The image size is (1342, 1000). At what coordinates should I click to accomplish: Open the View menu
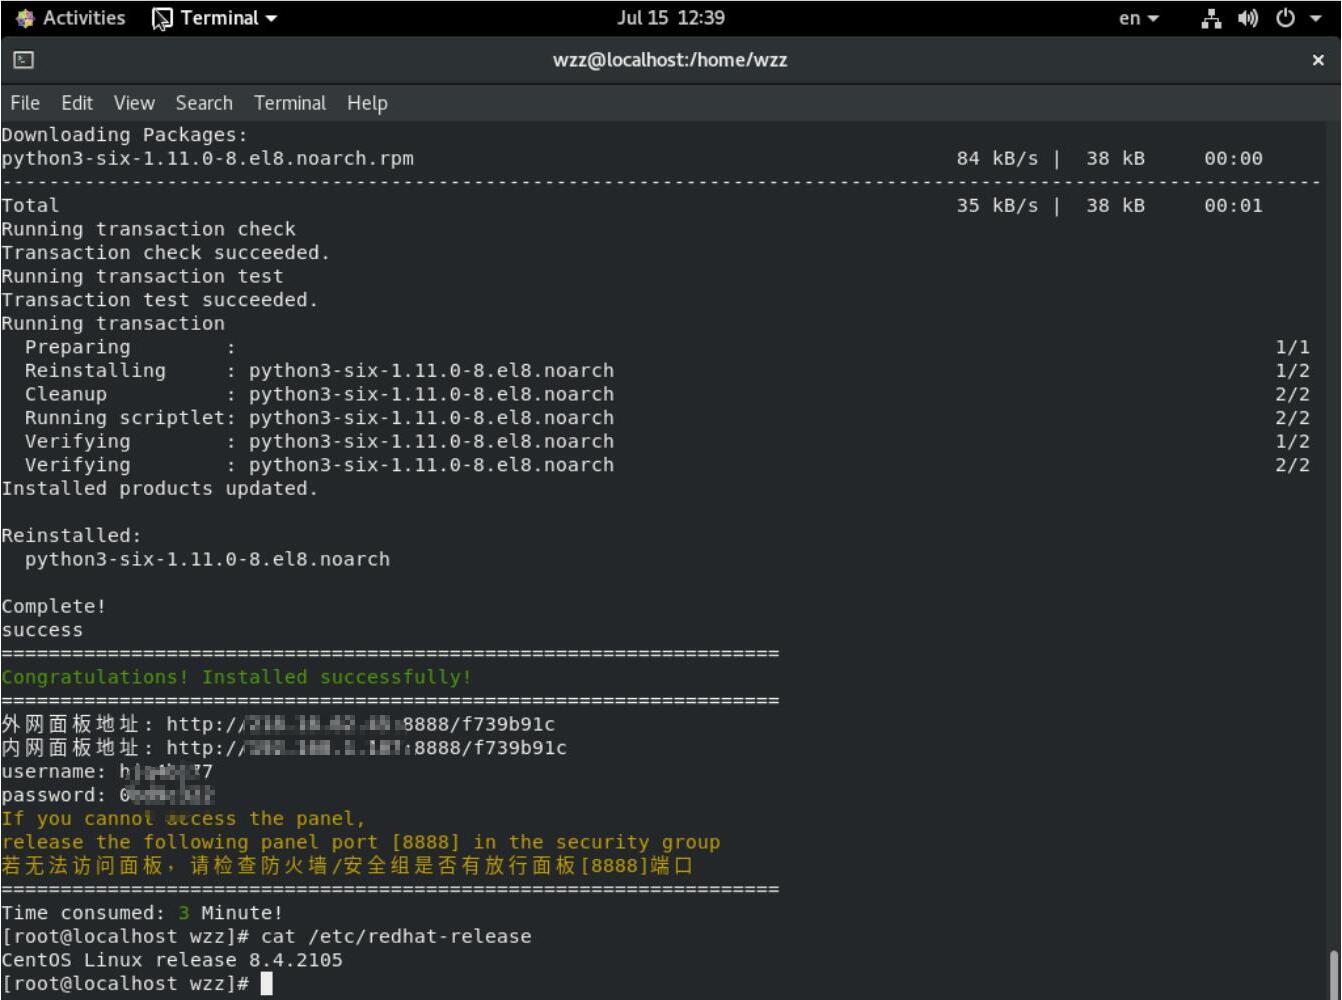click(134, 103)
